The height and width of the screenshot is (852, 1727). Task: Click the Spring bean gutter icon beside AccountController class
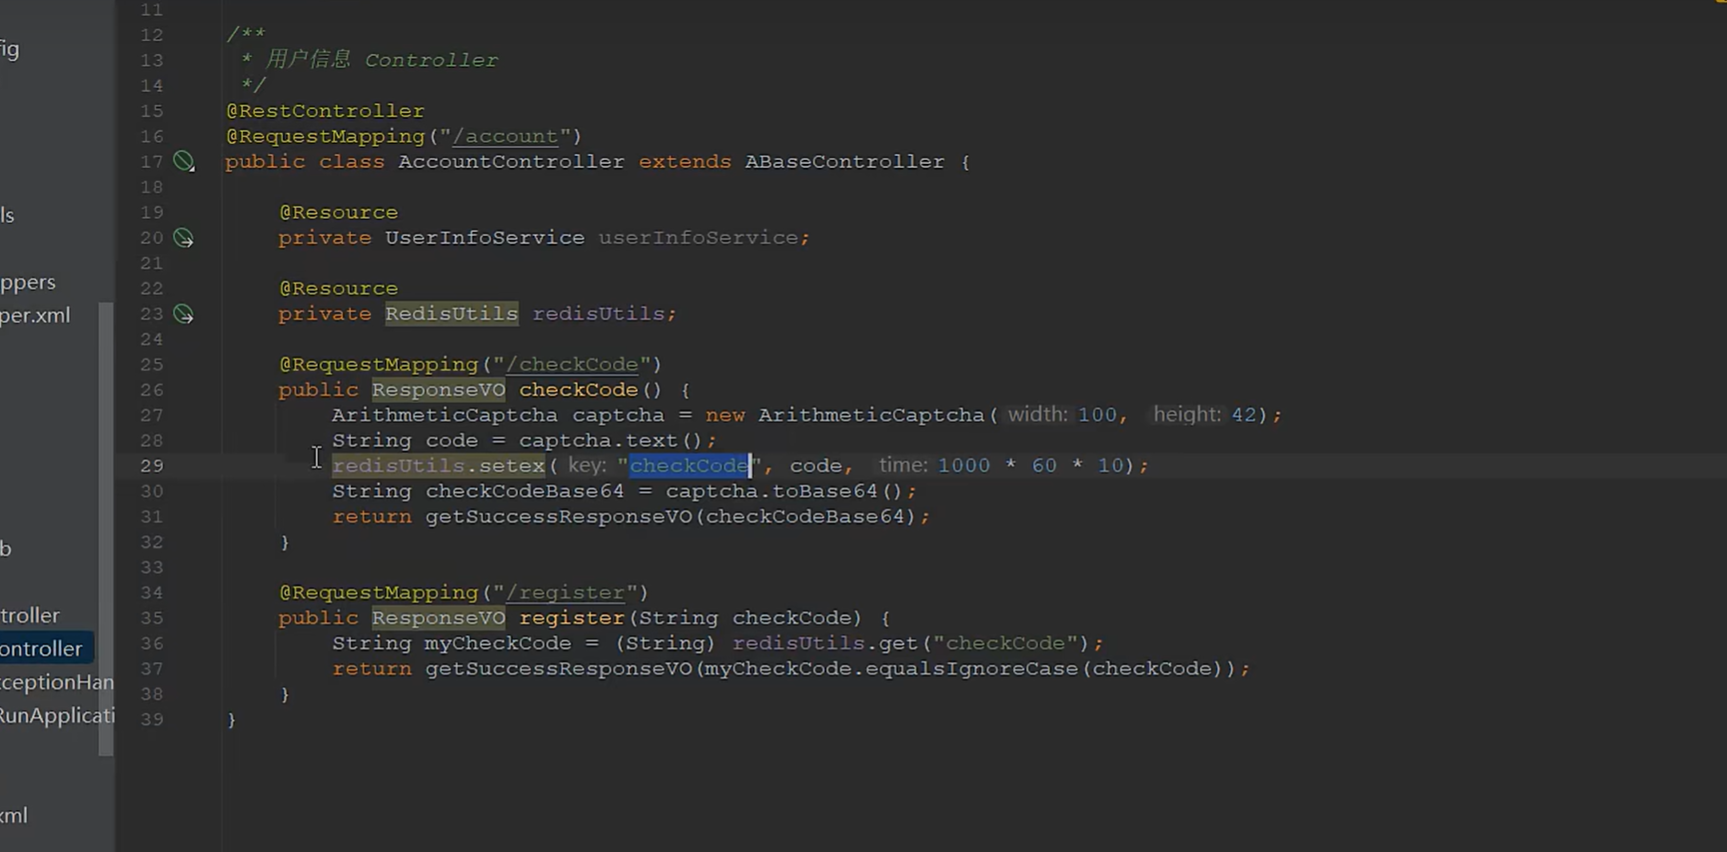(x=184, y=161)
